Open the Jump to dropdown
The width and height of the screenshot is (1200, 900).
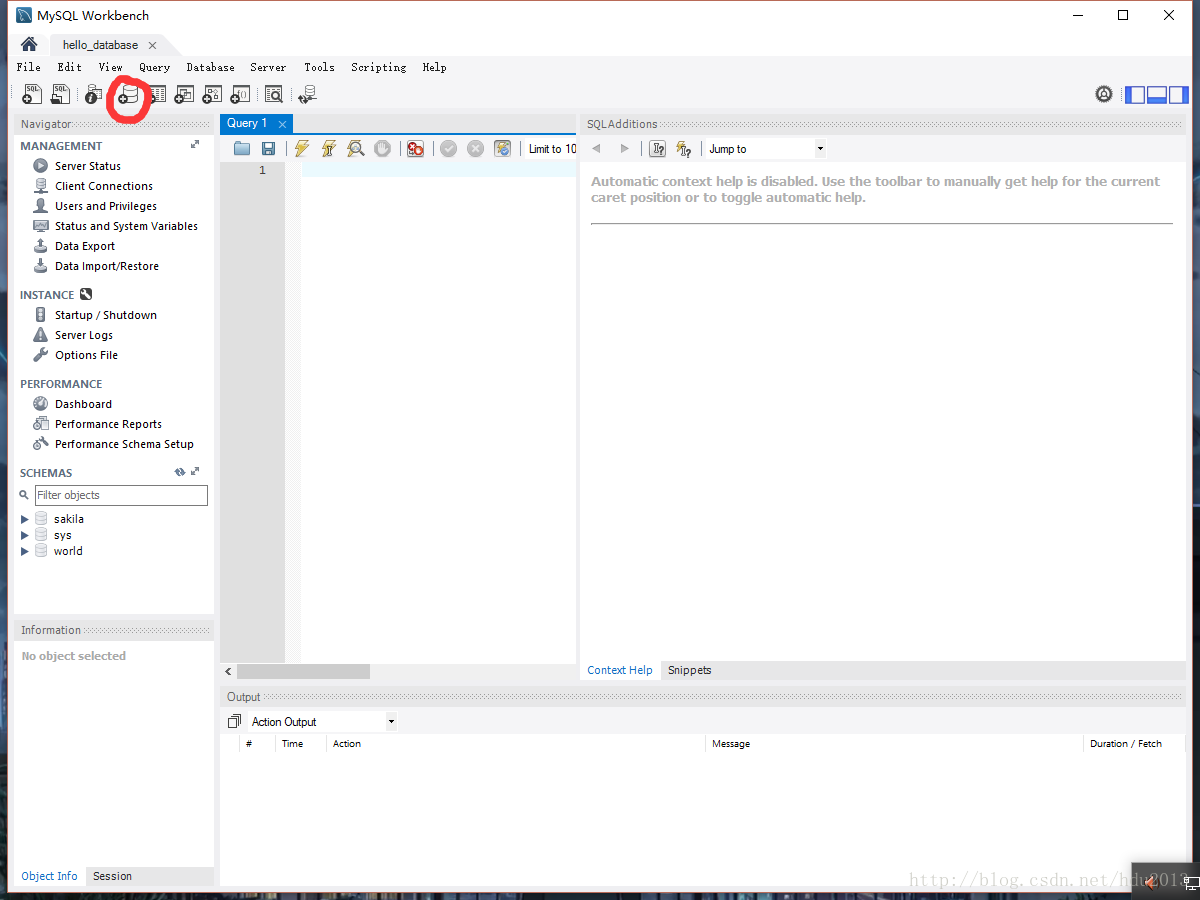(x=766, y=149)
